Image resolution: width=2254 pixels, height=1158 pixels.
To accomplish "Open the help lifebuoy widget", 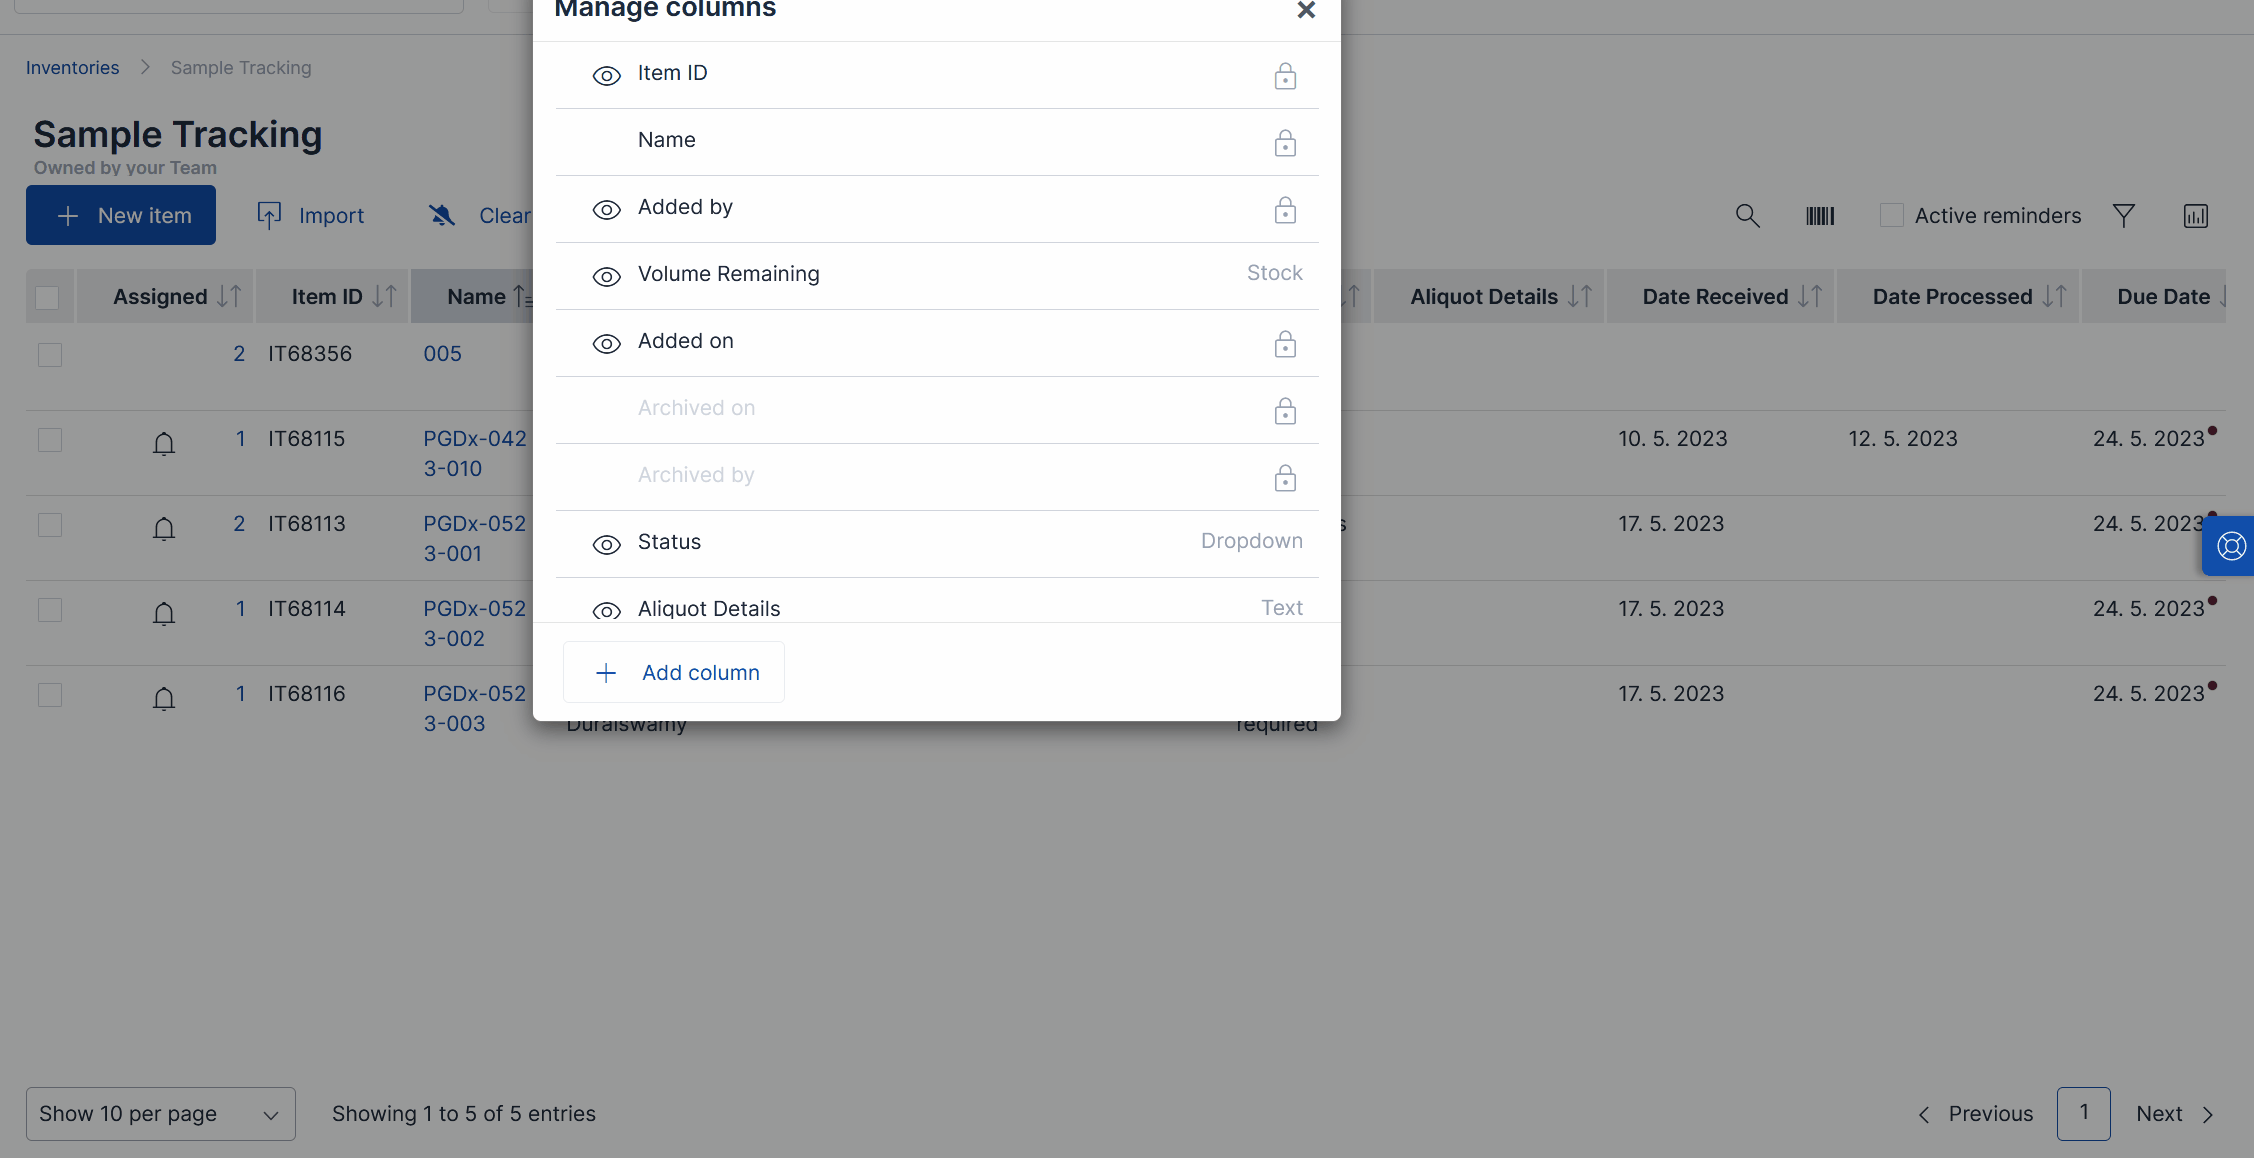I will (2231, 546).
